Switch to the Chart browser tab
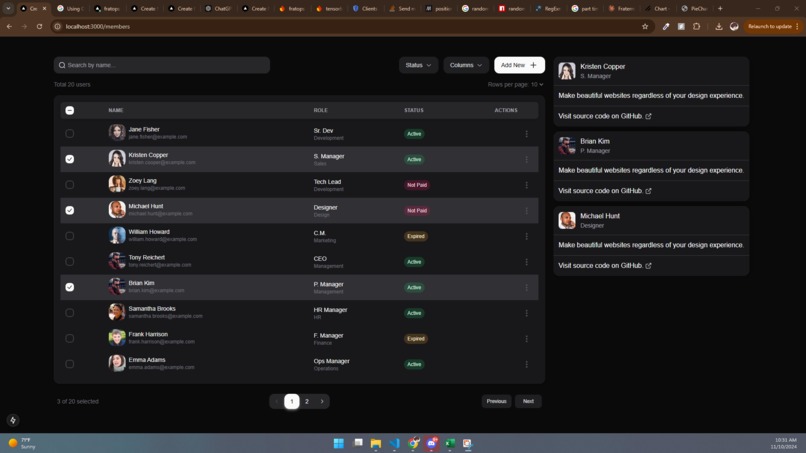 (657, 9)
